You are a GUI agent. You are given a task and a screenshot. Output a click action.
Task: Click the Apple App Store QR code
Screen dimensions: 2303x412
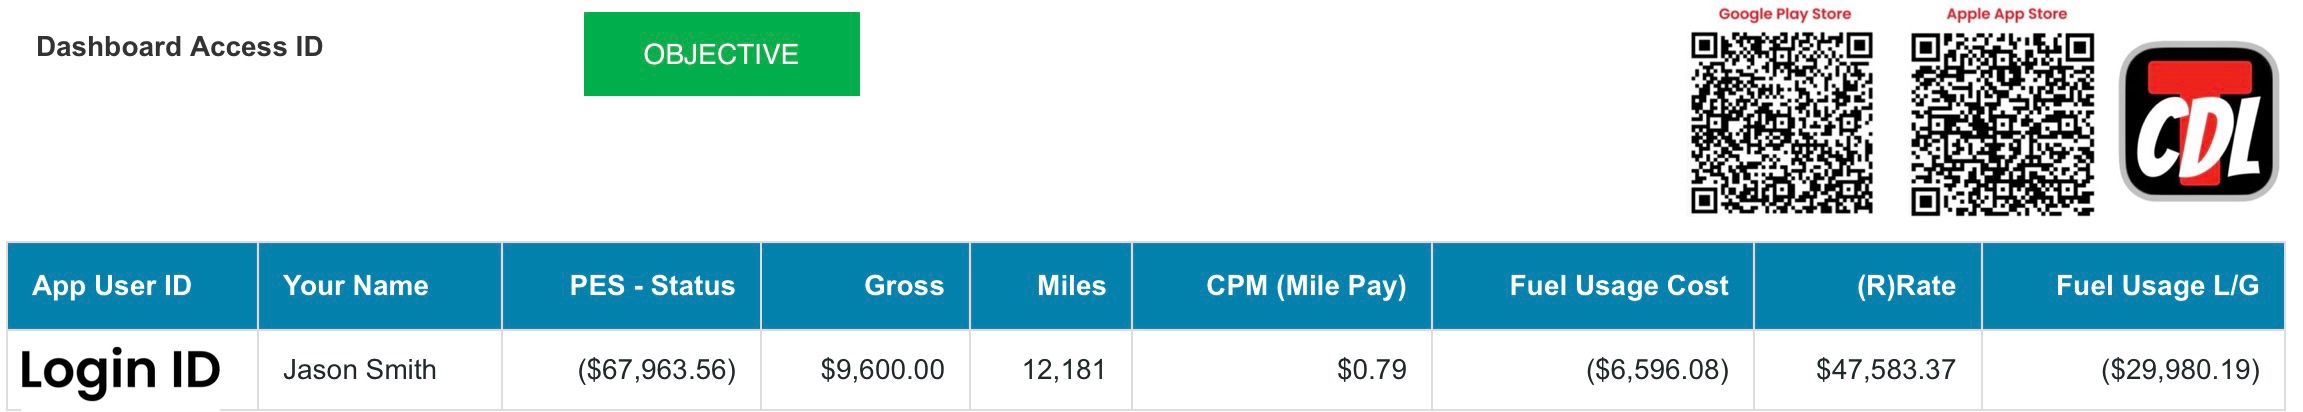(x=2002, y=123)
